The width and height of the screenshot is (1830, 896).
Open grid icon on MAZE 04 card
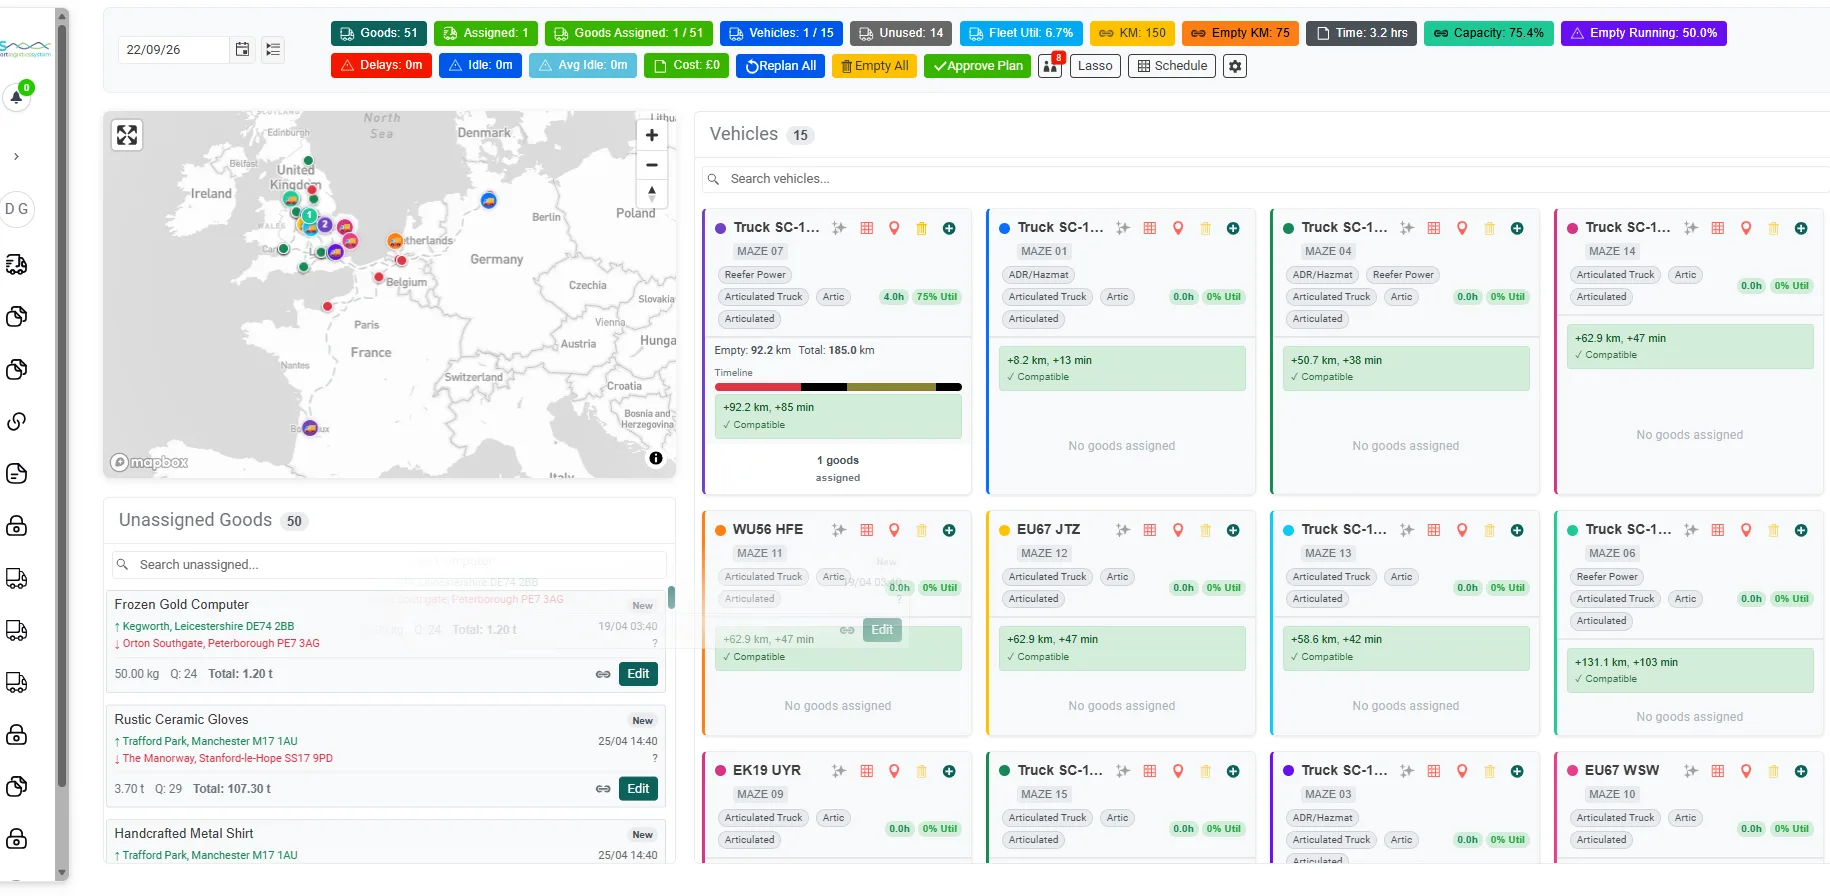(1434, 228)
